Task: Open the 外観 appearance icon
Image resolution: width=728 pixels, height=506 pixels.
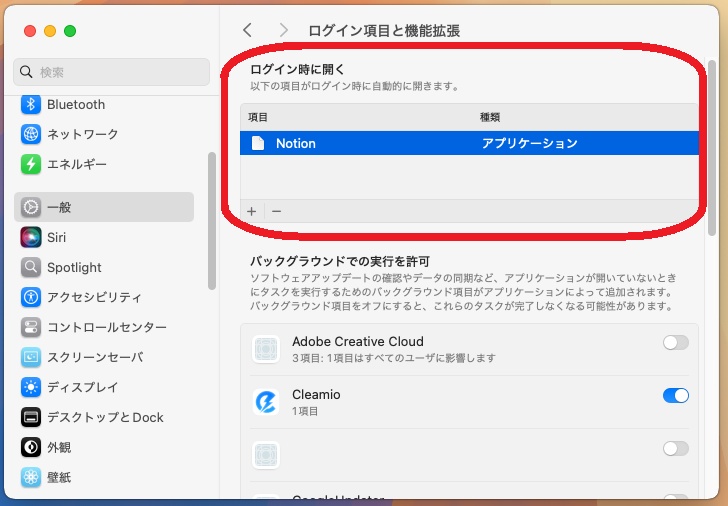Action: pos(31,447)
